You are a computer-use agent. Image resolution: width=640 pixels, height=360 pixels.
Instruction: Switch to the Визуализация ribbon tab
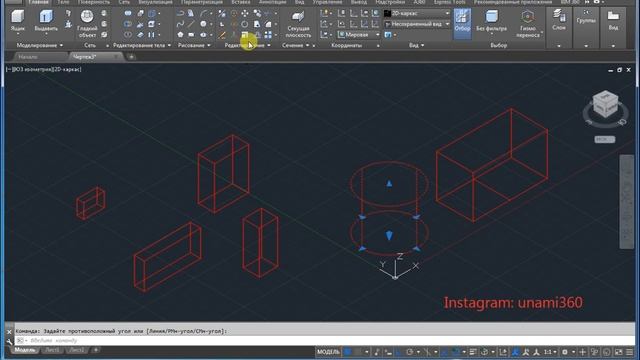coord(155,2)
